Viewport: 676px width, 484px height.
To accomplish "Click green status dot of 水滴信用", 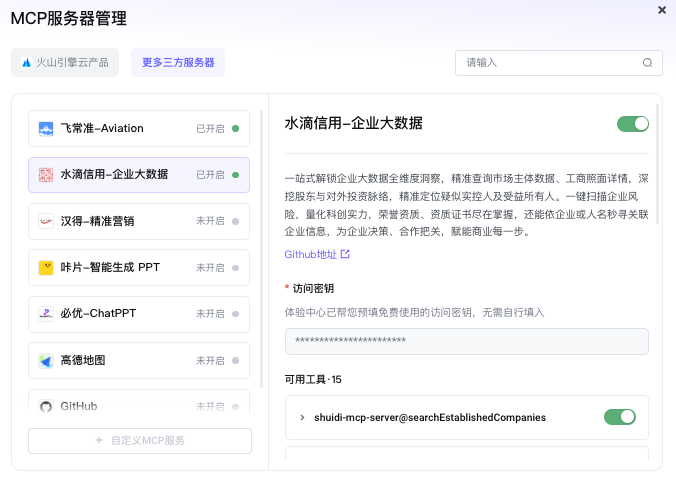I will [x=235, y=175].
